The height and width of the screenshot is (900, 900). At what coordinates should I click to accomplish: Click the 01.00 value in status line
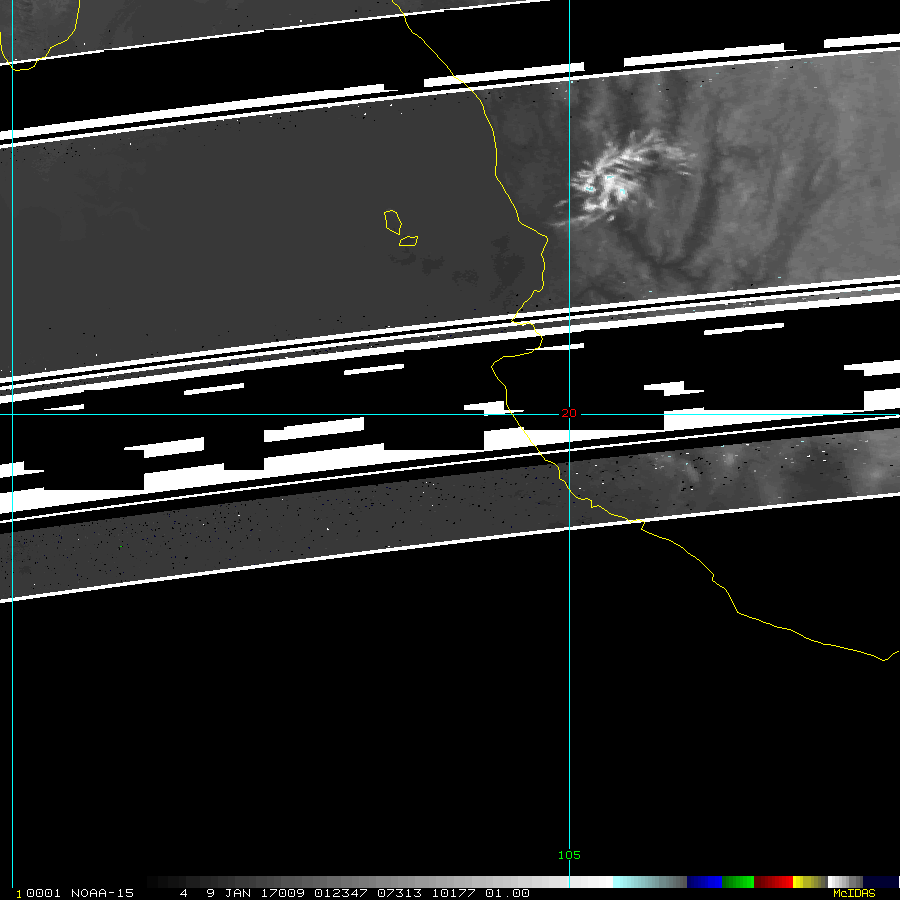tap(507, 893)
